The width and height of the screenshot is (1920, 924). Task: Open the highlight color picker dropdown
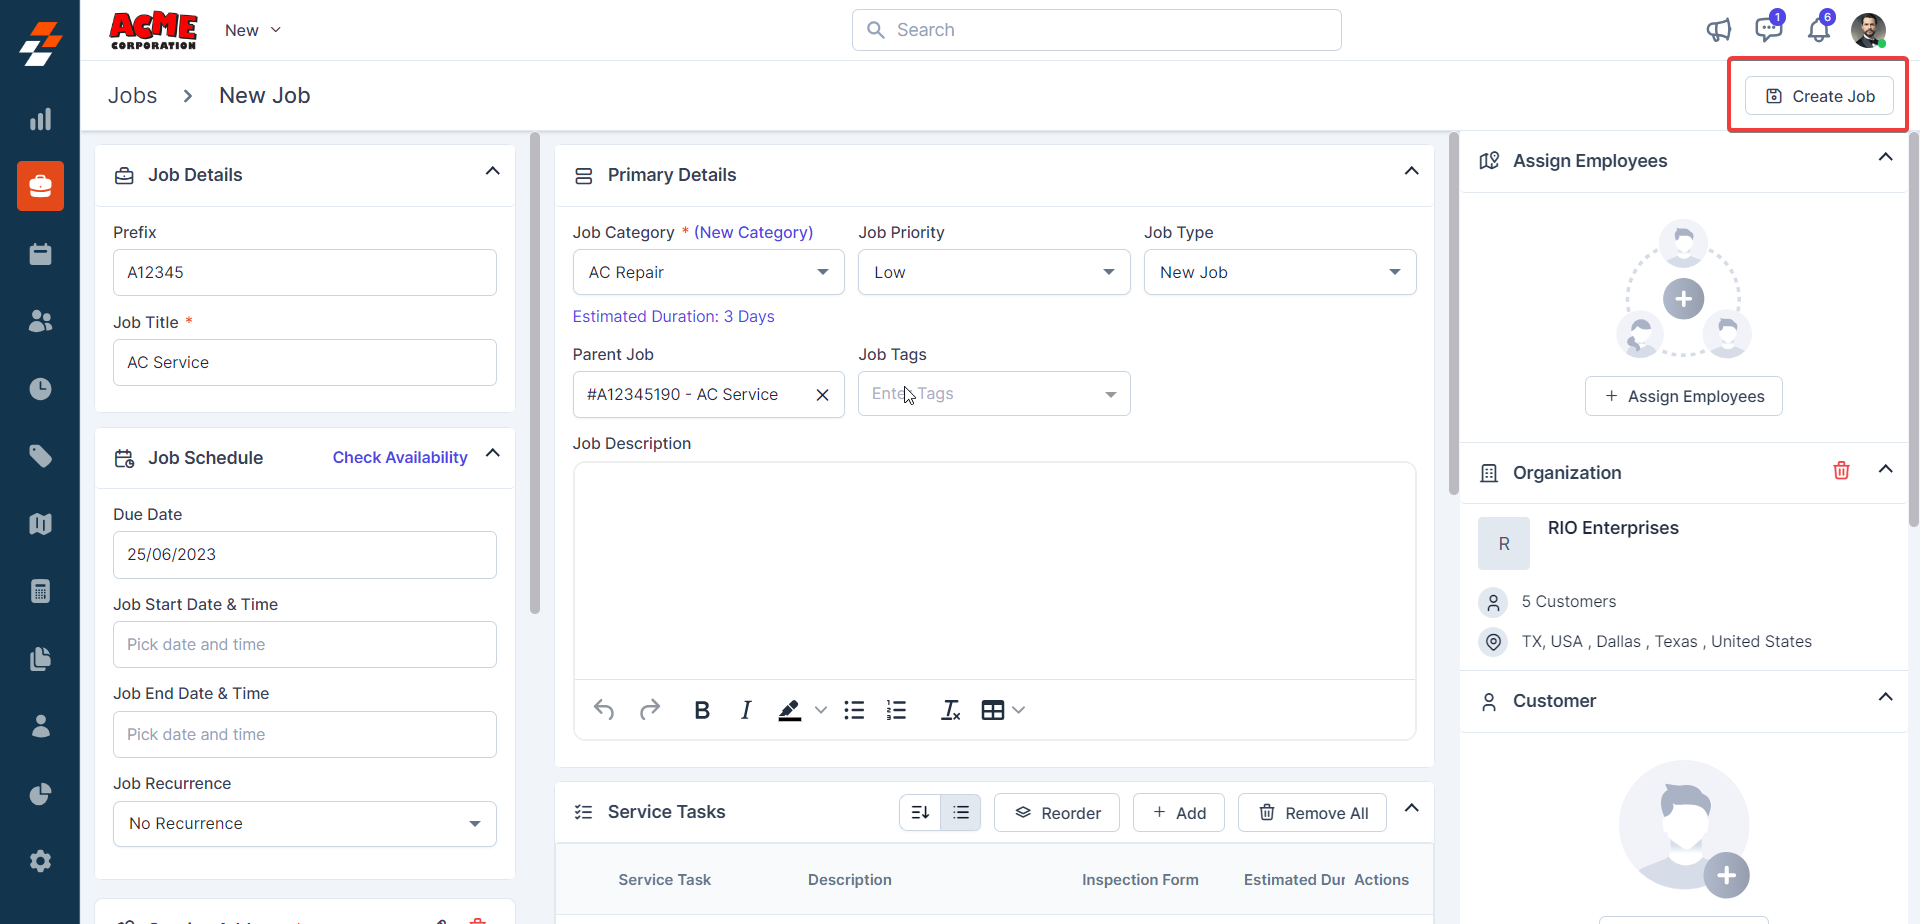[x=821, y=710]
